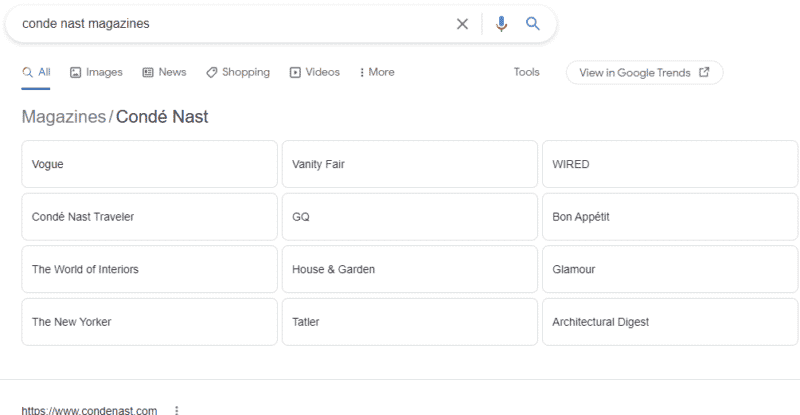Screen dimensions: 800x415
Task: Click the magnifying glass search icon
Action: click(x=533, y=24)
